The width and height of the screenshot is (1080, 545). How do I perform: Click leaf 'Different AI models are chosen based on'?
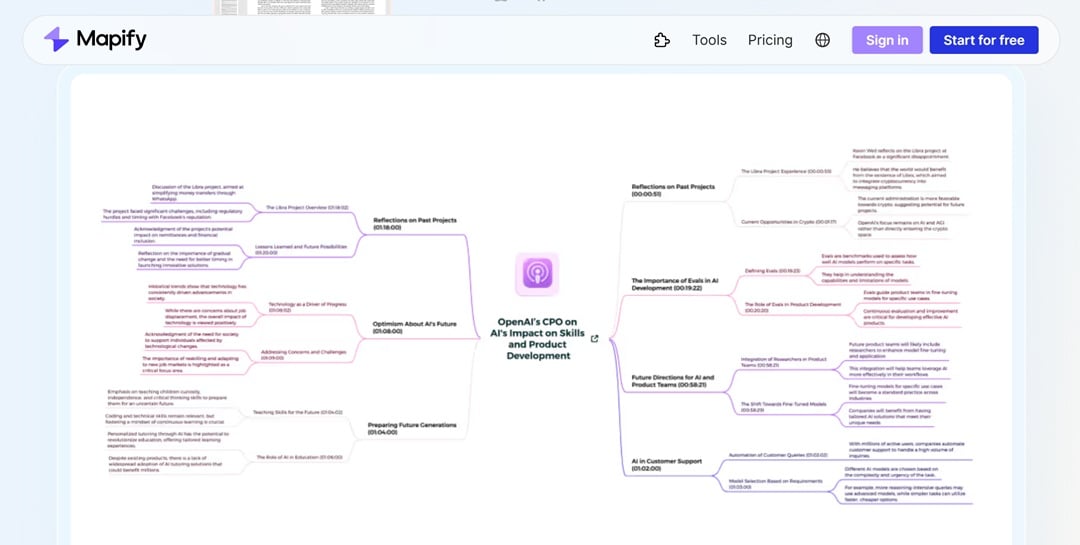(890, 471)
